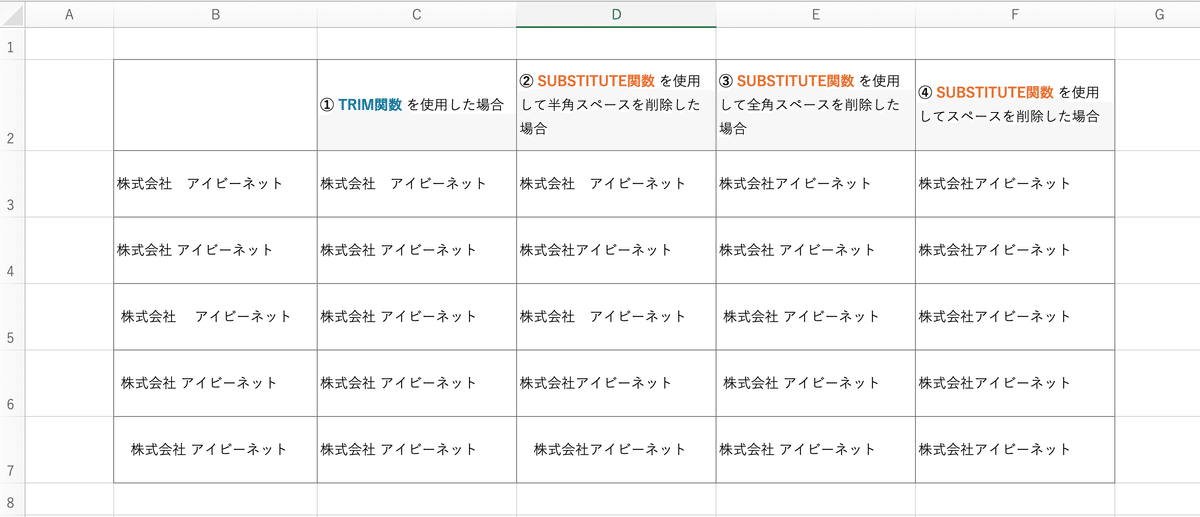This screenshot has height=517, width=1200.
Task: Select row 6 header
Action: (x=12, y=383)
